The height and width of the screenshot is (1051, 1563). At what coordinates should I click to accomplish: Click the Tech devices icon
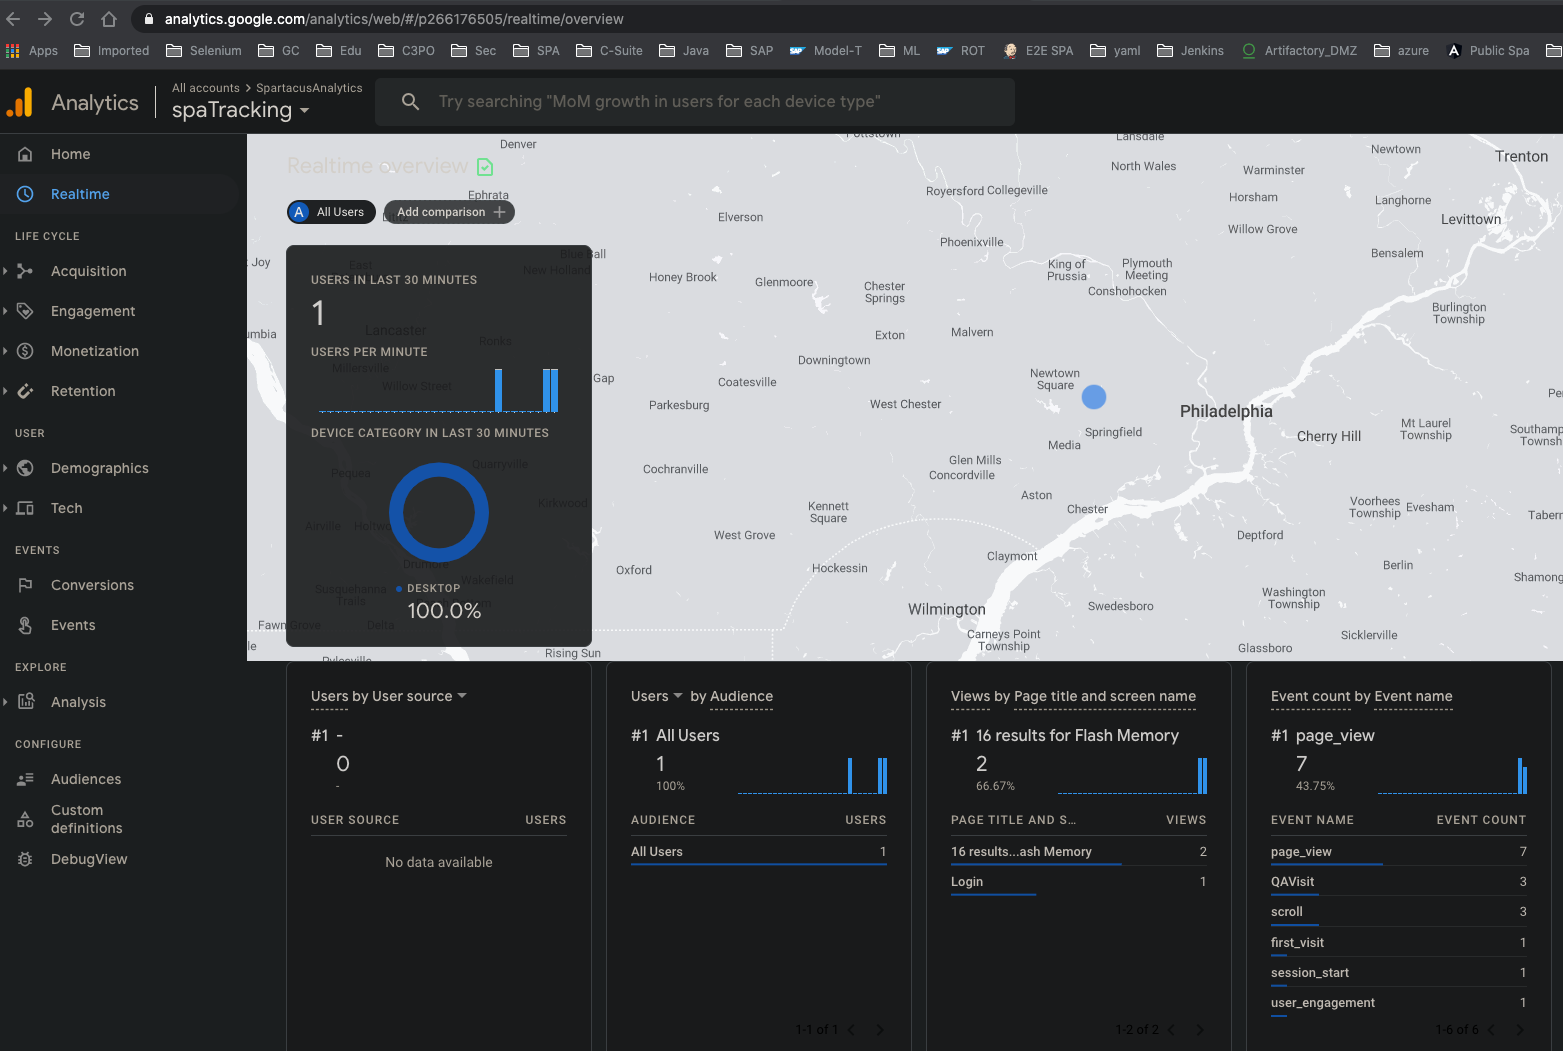(26, 508)
